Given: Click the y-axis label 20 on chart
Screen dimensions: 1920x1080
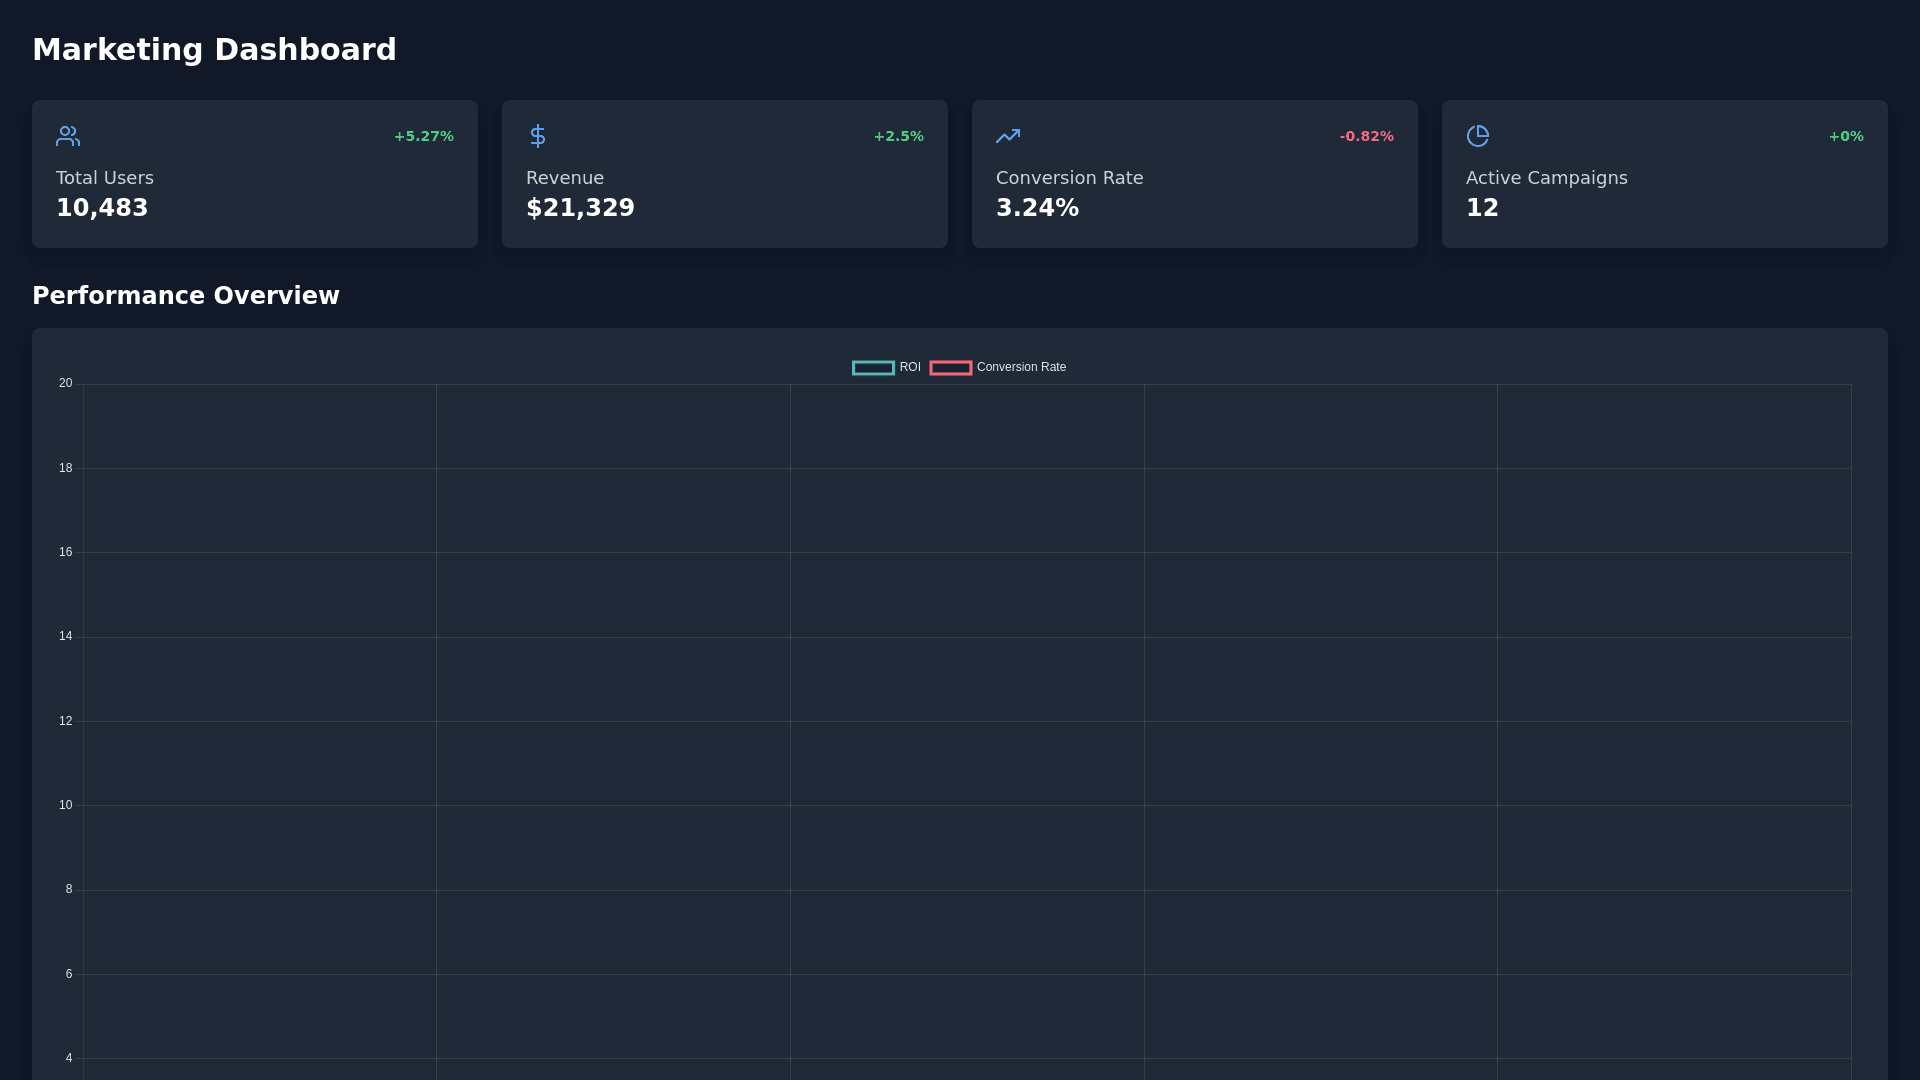Looking at the screenshot, I should click(65, 383).
